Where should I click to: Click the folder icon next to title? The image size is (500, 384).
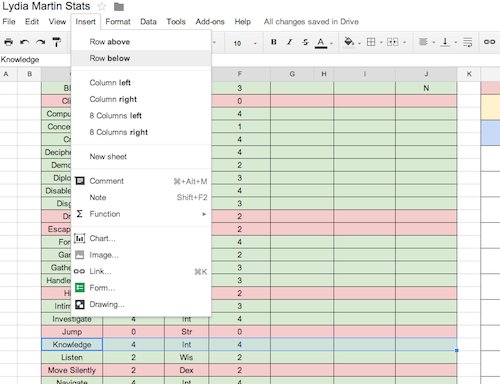pos(119,6)
